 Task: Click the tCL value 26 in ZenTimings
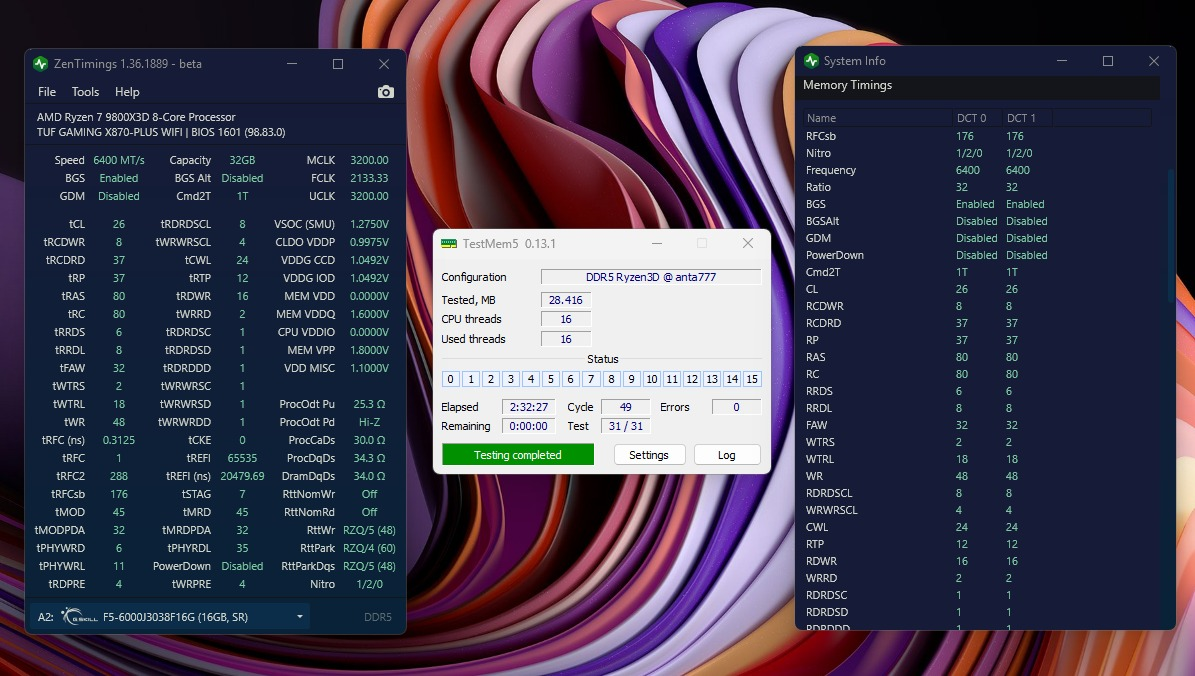coord(119,224)
